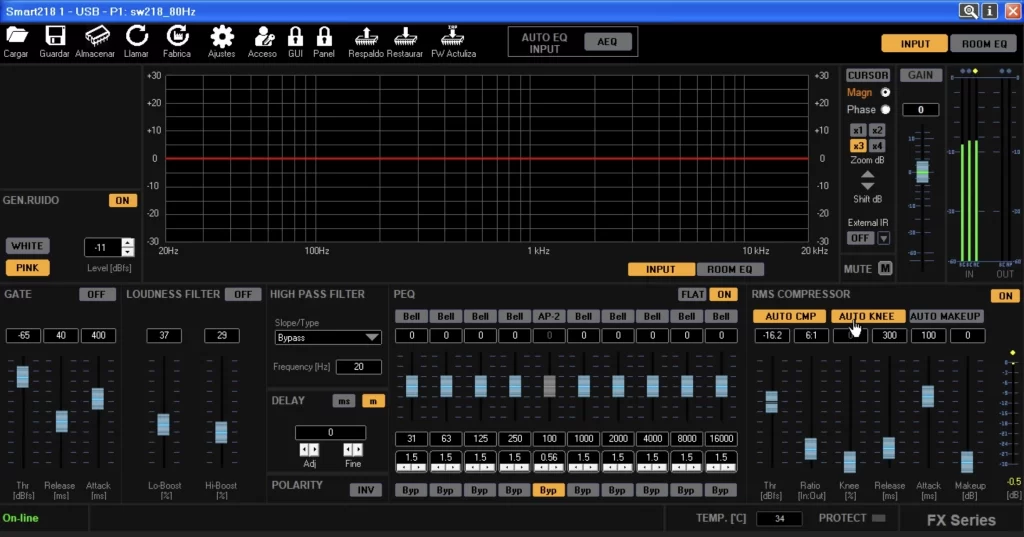Click the FW Actuliza firmware icon

453,36
